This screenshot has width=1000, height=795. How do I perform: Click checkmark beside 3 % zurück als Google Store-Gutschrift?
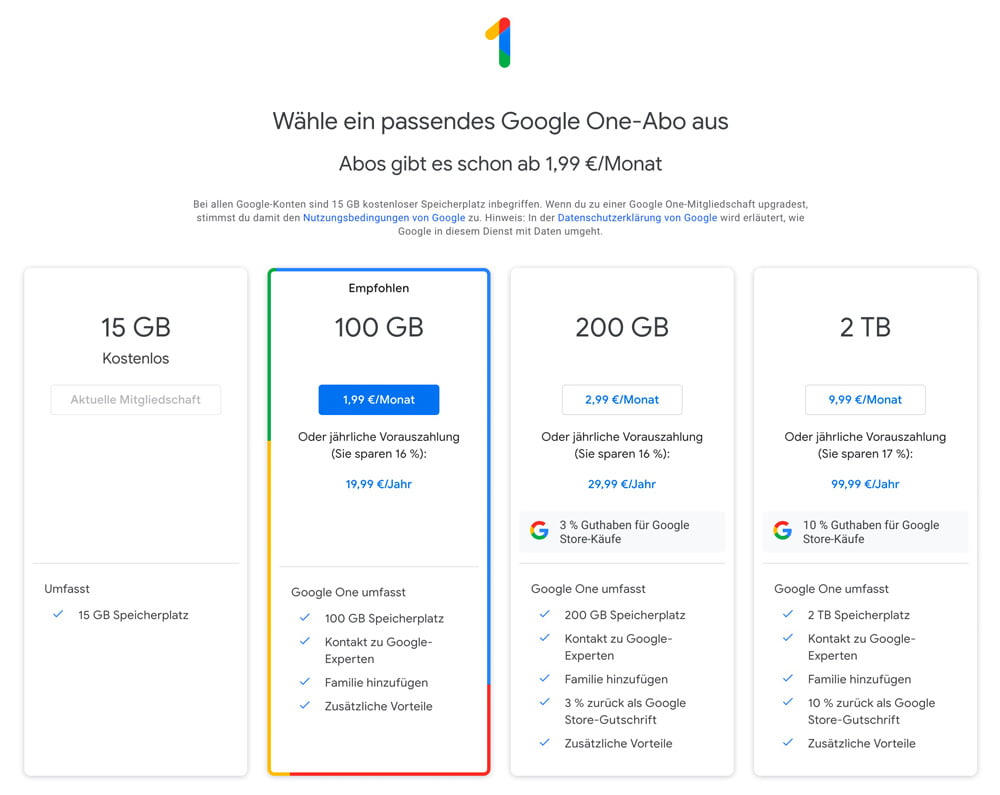[x=545, y=702]
